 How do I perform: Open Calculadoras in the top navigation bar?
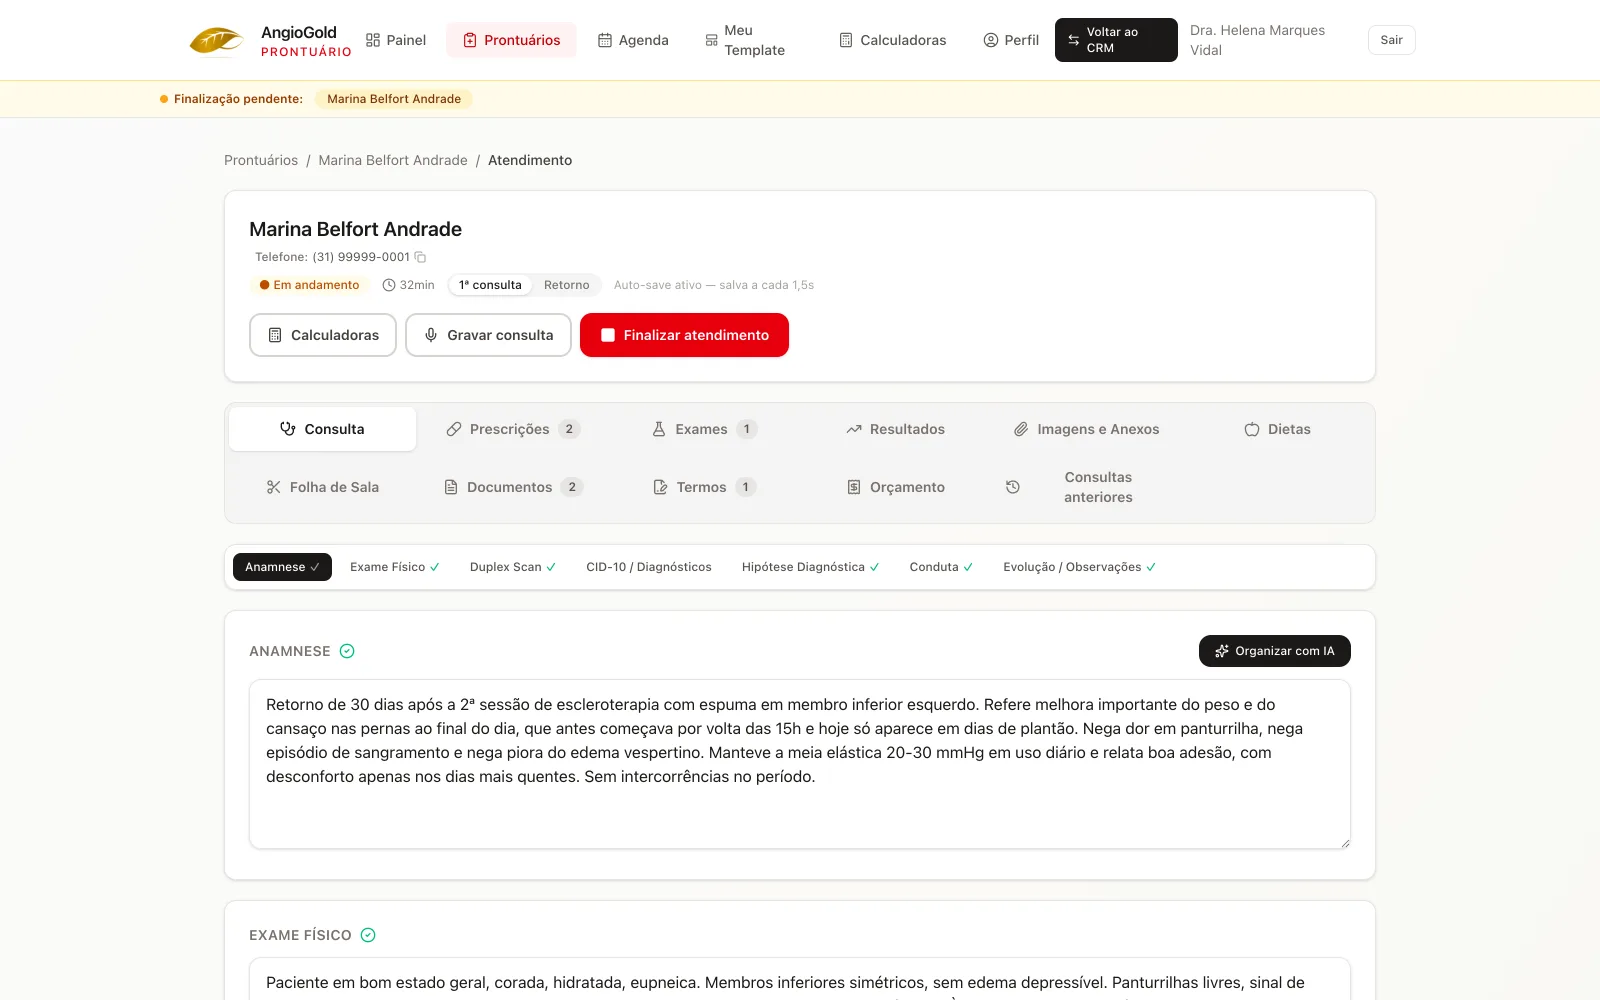point(893,40)
